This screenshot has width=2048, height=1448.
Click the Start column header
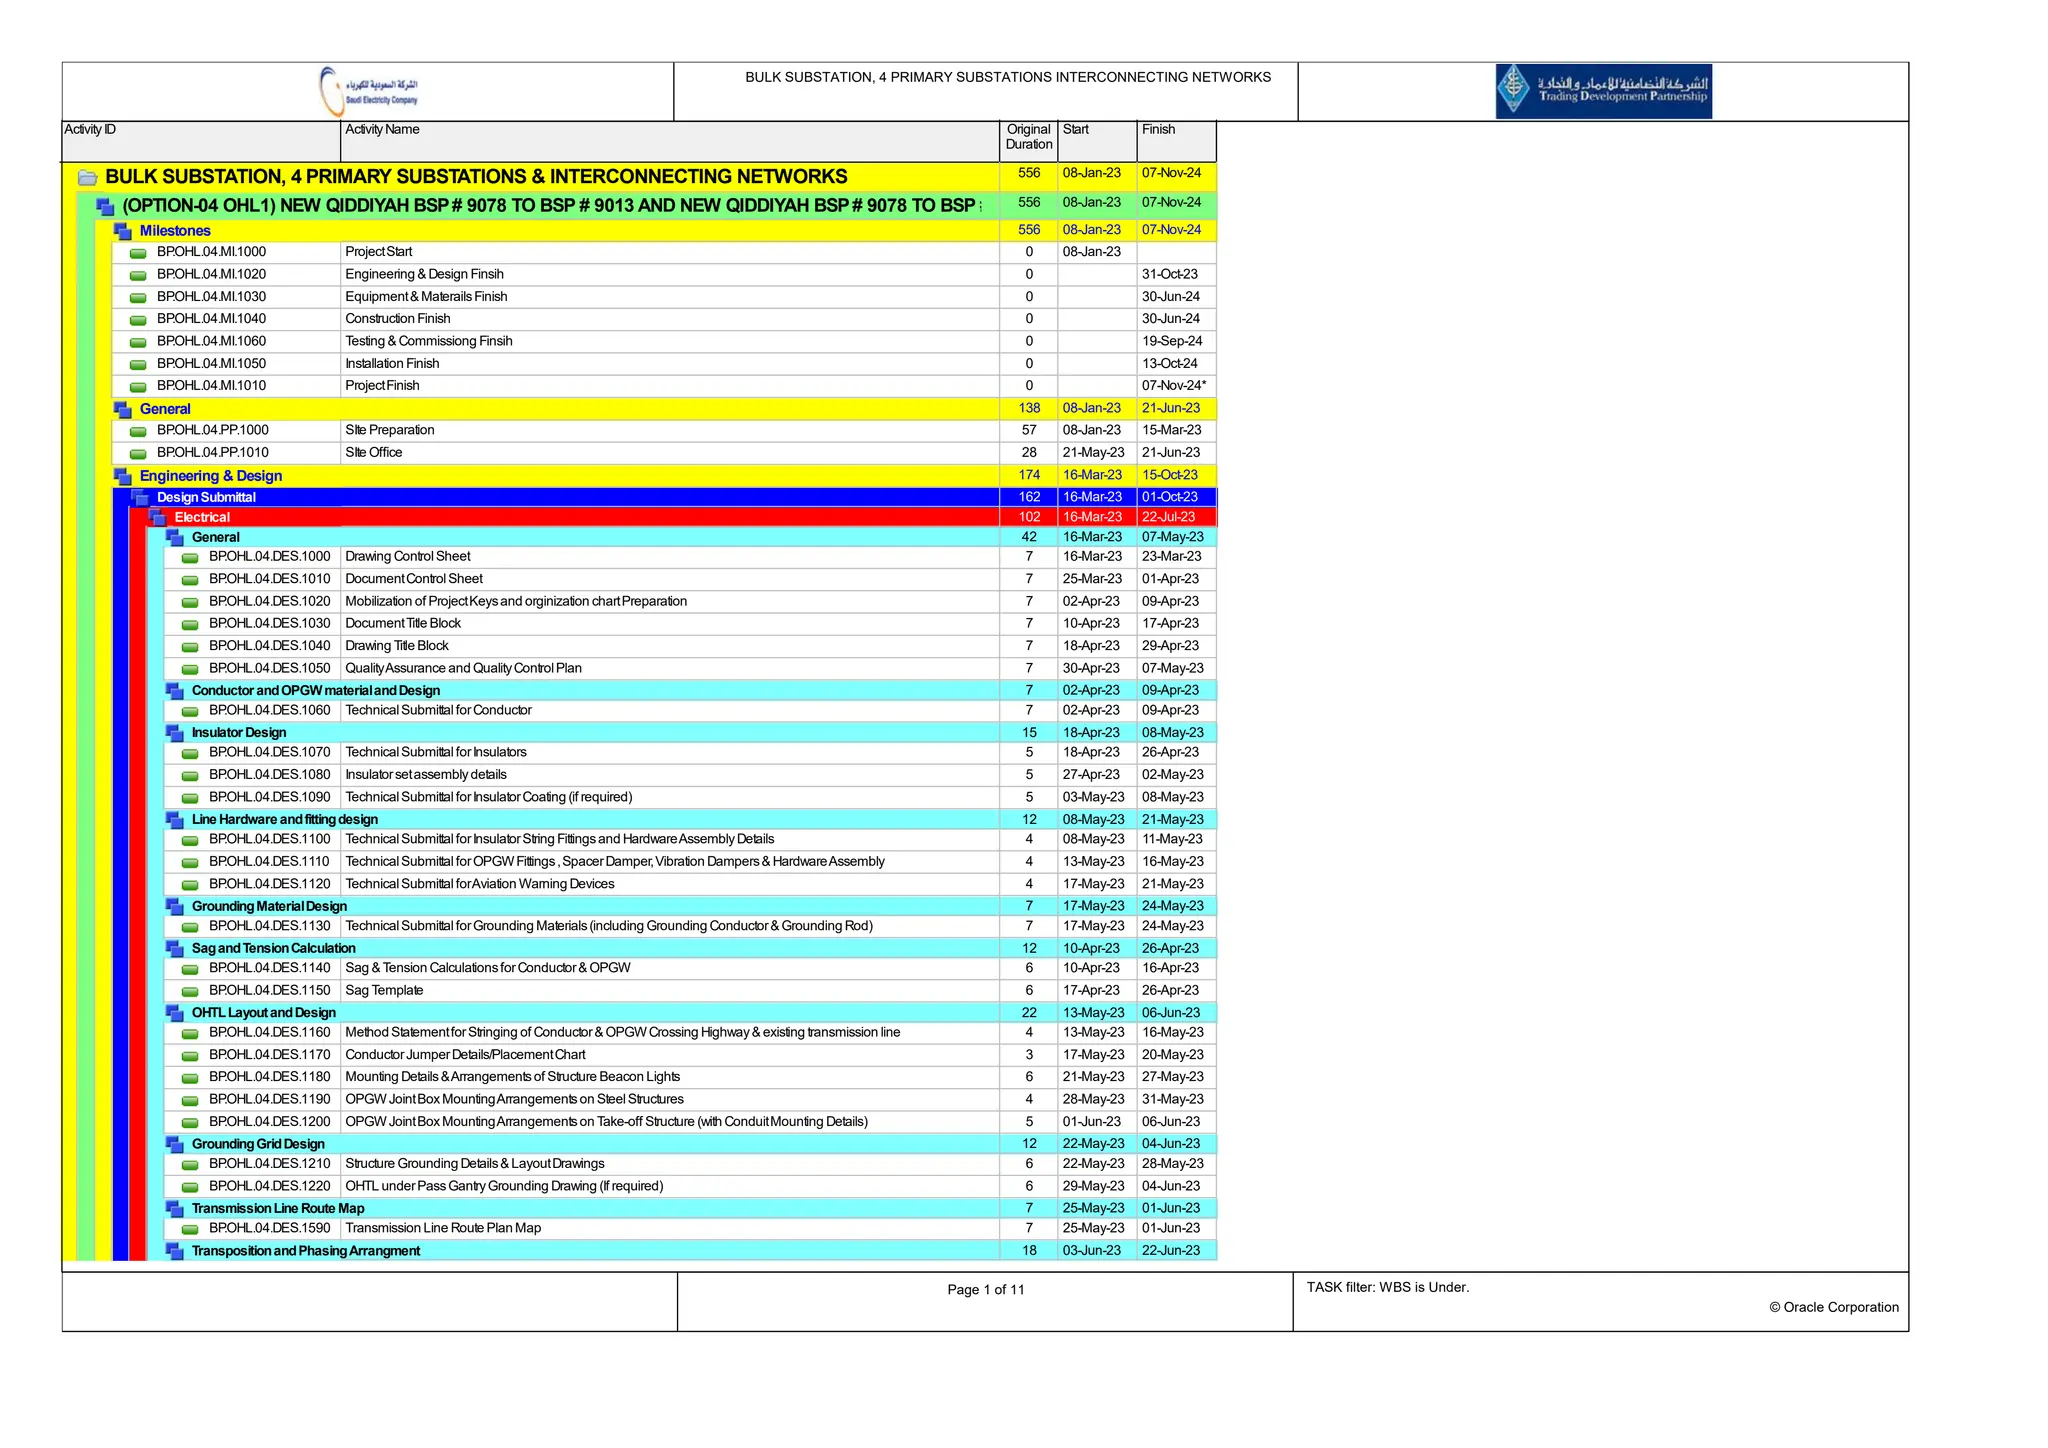click(1076, 130)
